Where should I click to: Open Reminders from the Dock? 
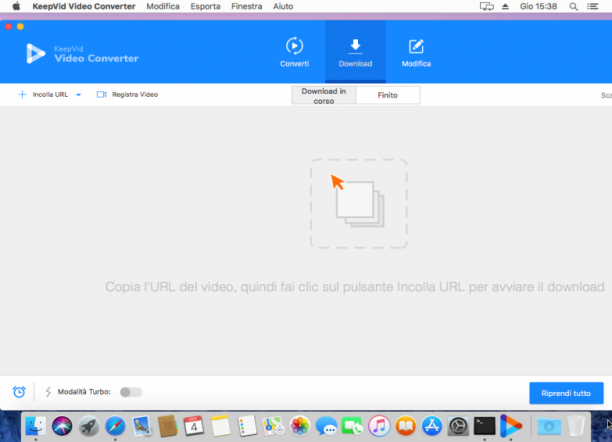(247, 426)
